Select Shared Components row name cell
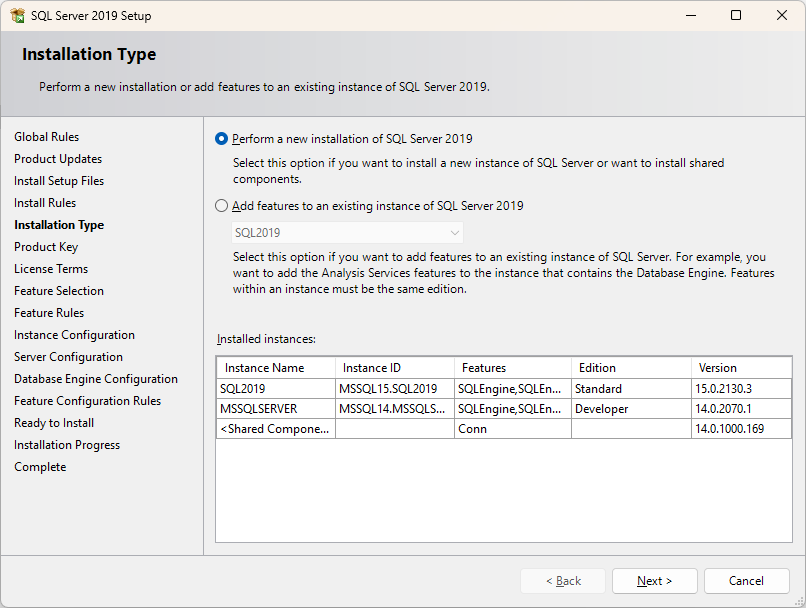Viewport: 806px width, 608px height. pos(276,429)
